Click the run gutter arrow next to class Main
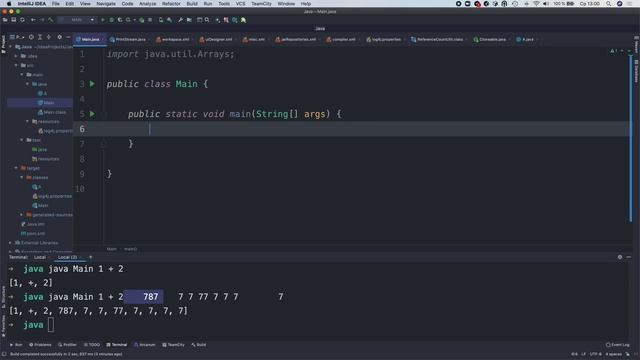Viewport: 640px width, 360px height. click(92, 84)
